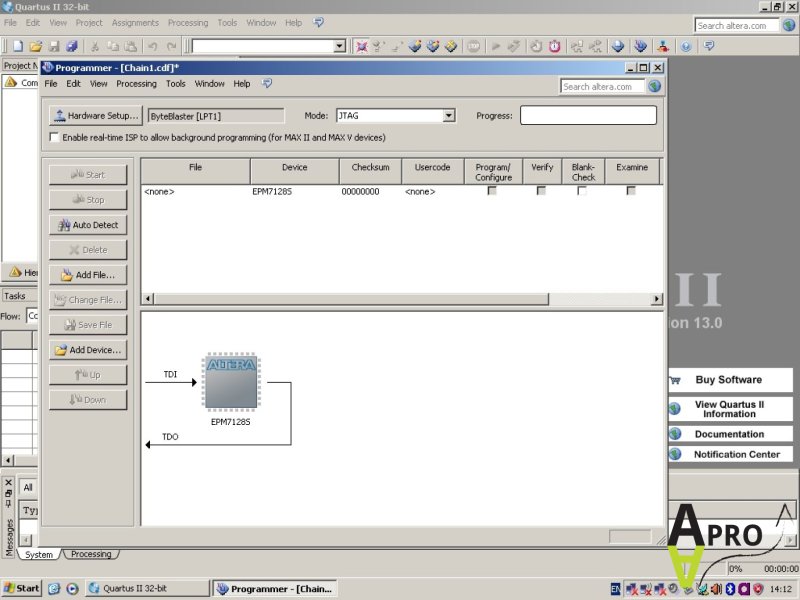
Task: Switch to the Processing messages tab
Action: tap(91, 554)
